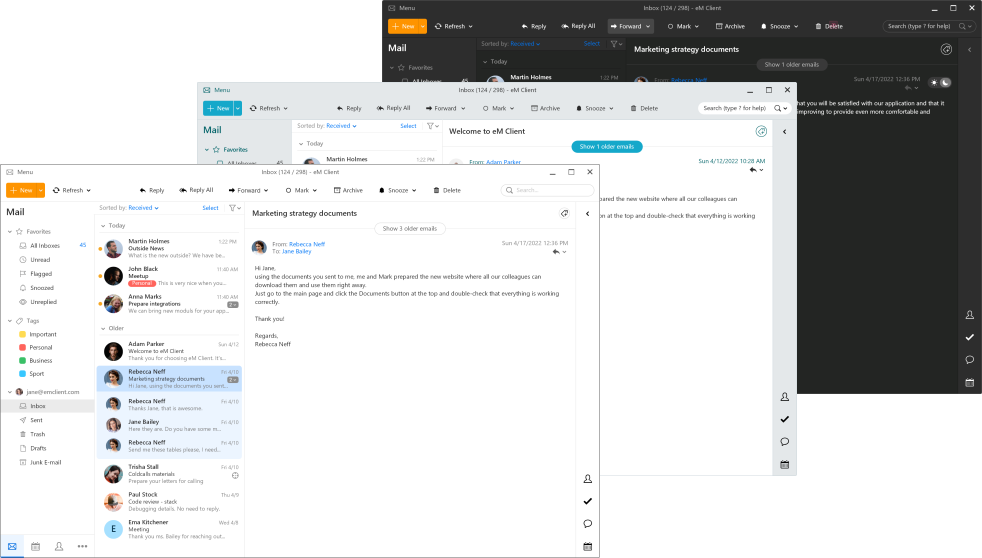The height and width of the screenshot is (558, 982).
Task: Open New button dropdown arrow in front window
Action: (x=41, y=190)
